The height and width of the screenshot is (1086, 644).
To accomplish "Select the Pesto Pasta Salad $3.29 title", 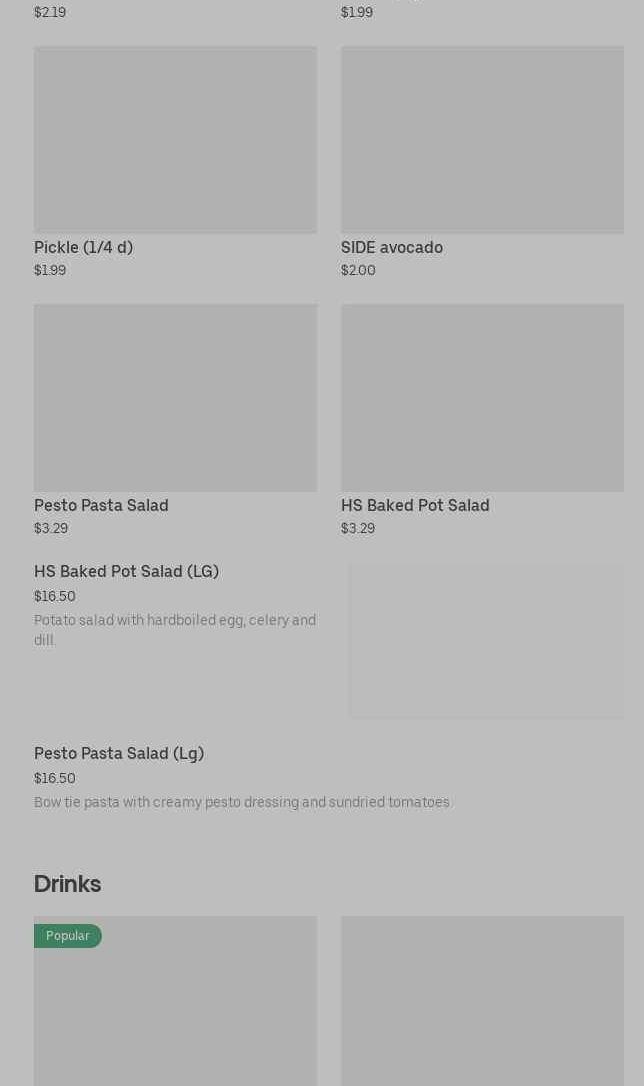I will point(101,505).
